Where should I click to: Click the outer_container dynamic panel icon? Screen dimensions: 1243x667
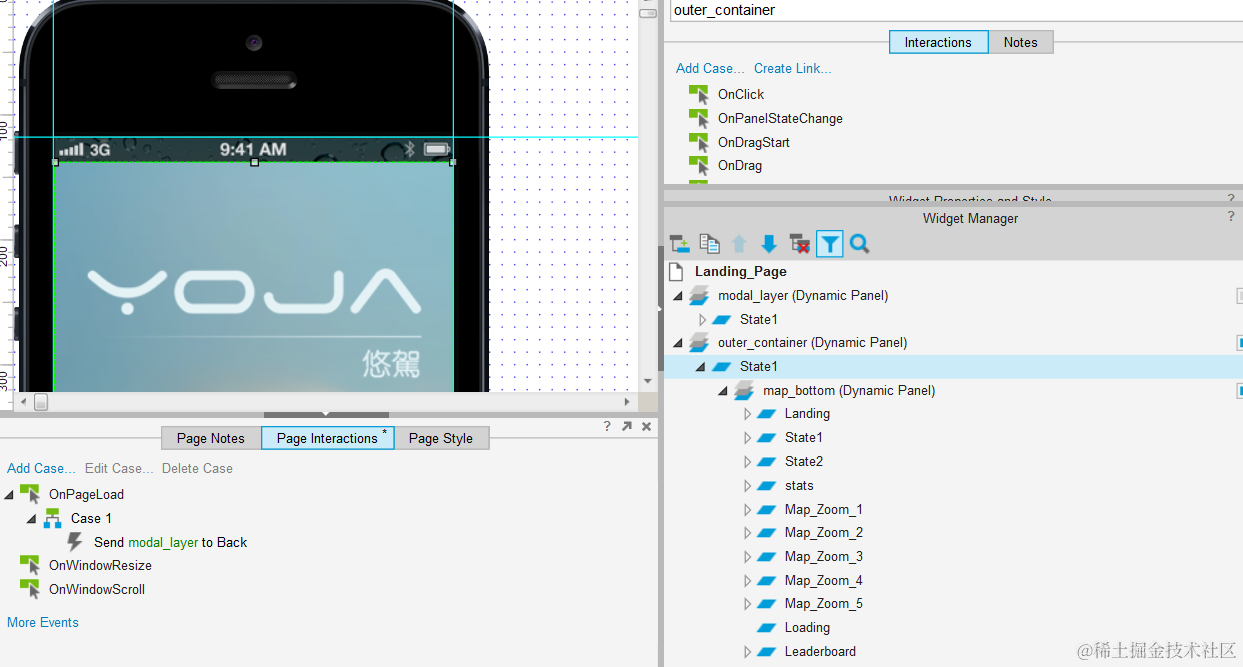pyautogui.click(x=699, y=343)
